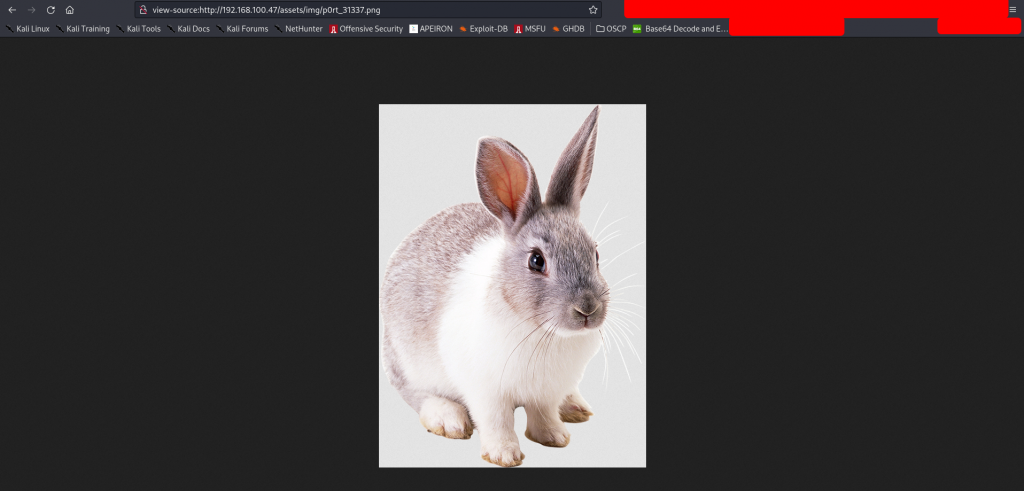Open the Kali Training bookmark
Screen dimensions: 1024x491
point(83,29)
